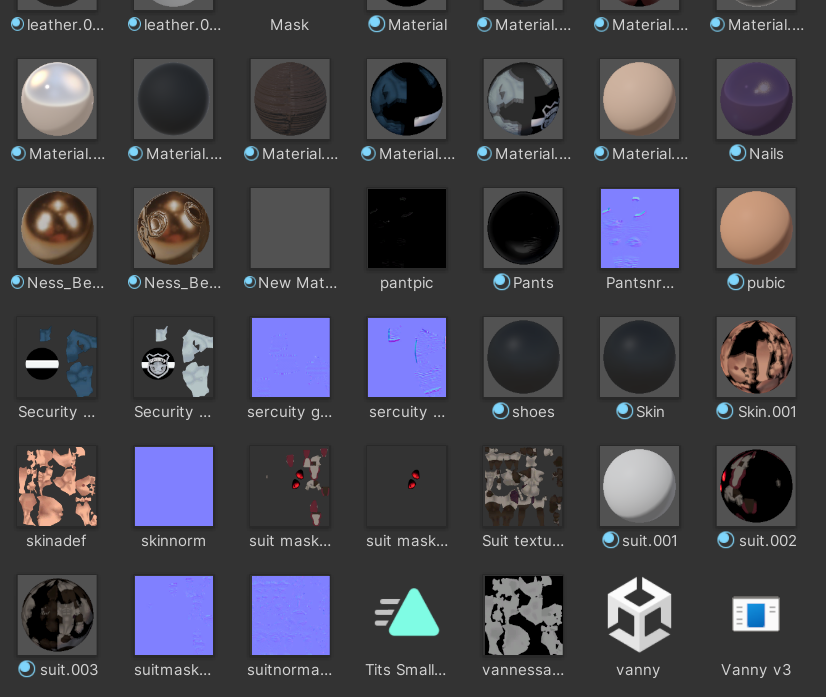This screenshot has height=697, width=826.
Task: Select the suitnorma... normal map thumbnail
Action: click(290, 615)
